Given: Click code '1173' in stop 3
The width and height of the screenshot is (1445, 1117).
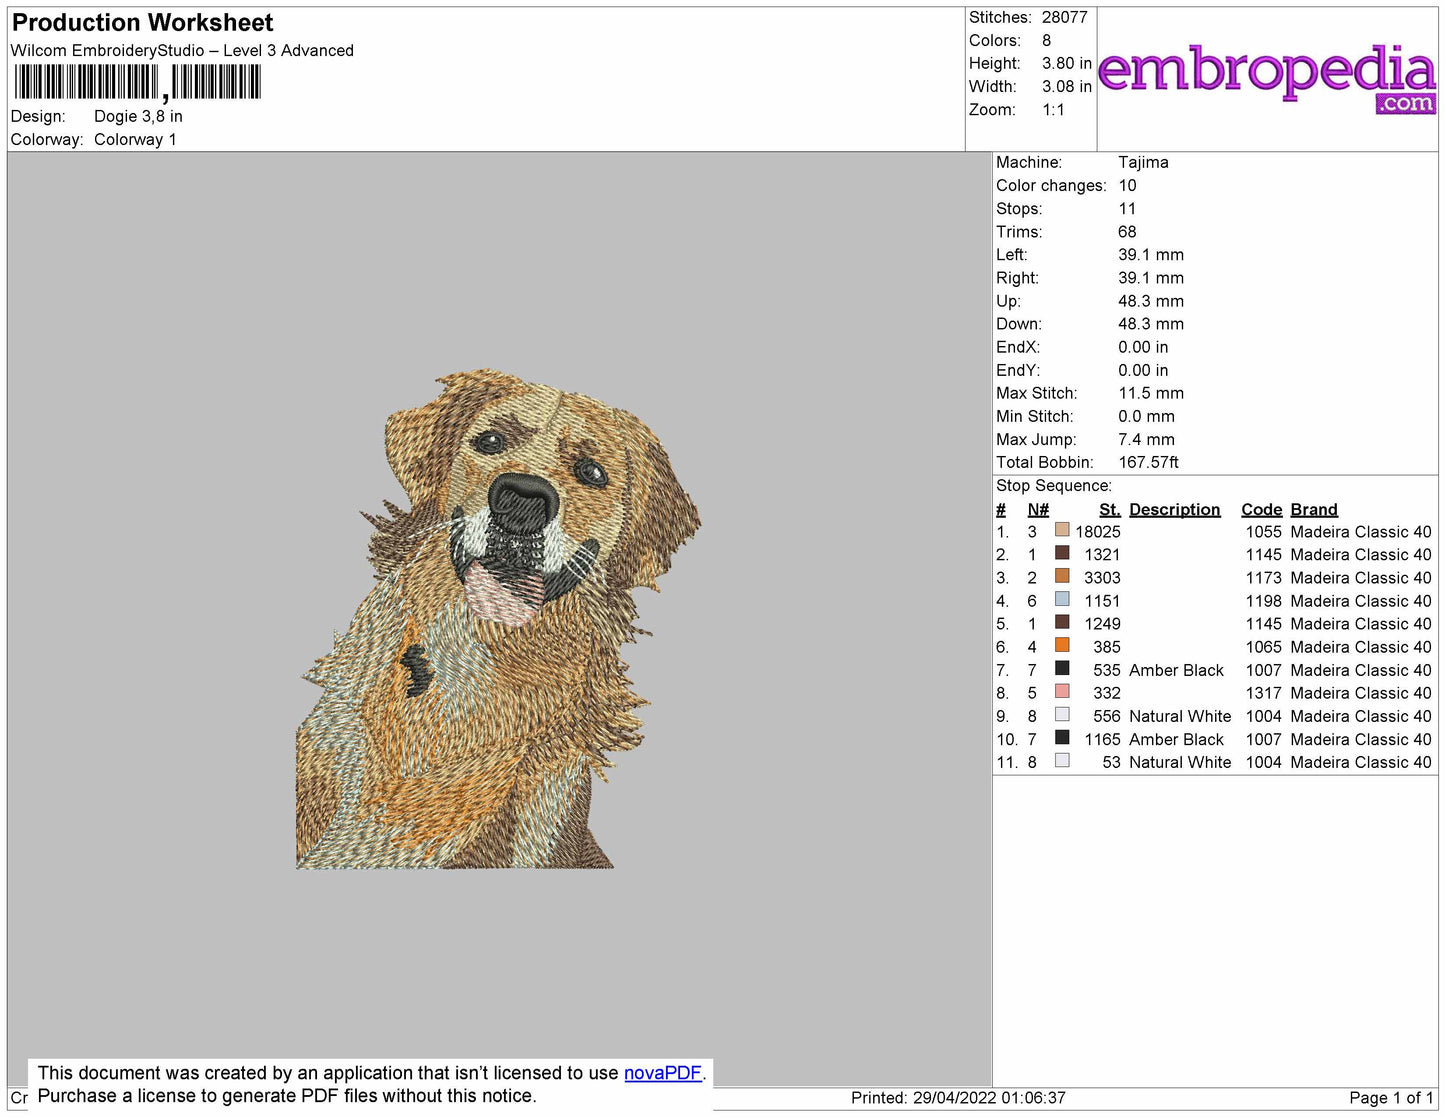Looking at the screenshot, I should (1263, 578).
